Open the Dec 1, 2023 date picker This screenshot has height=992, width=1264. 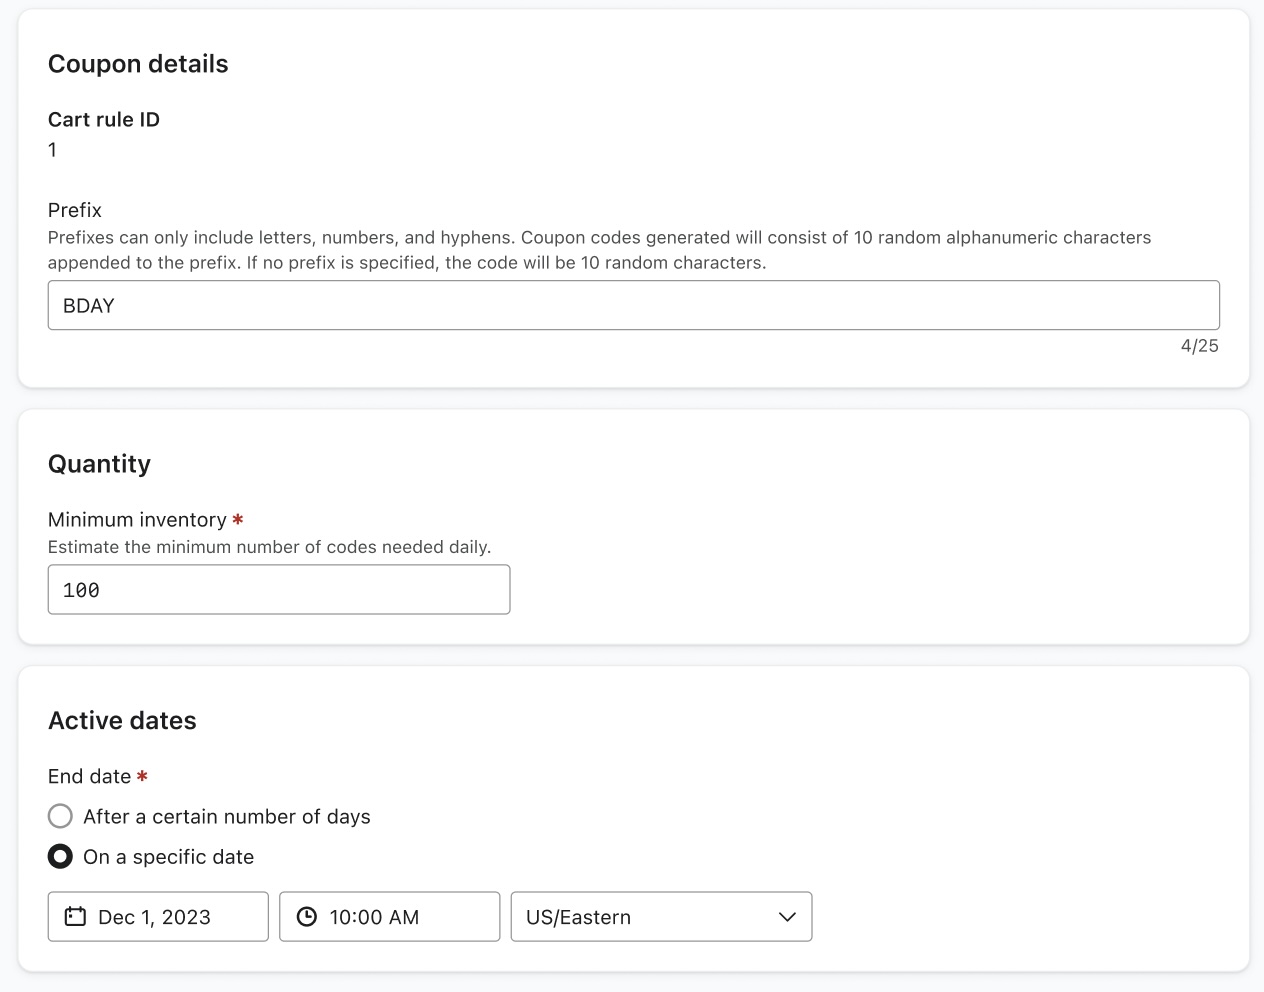pyautogui.click(x=157, y=916)
